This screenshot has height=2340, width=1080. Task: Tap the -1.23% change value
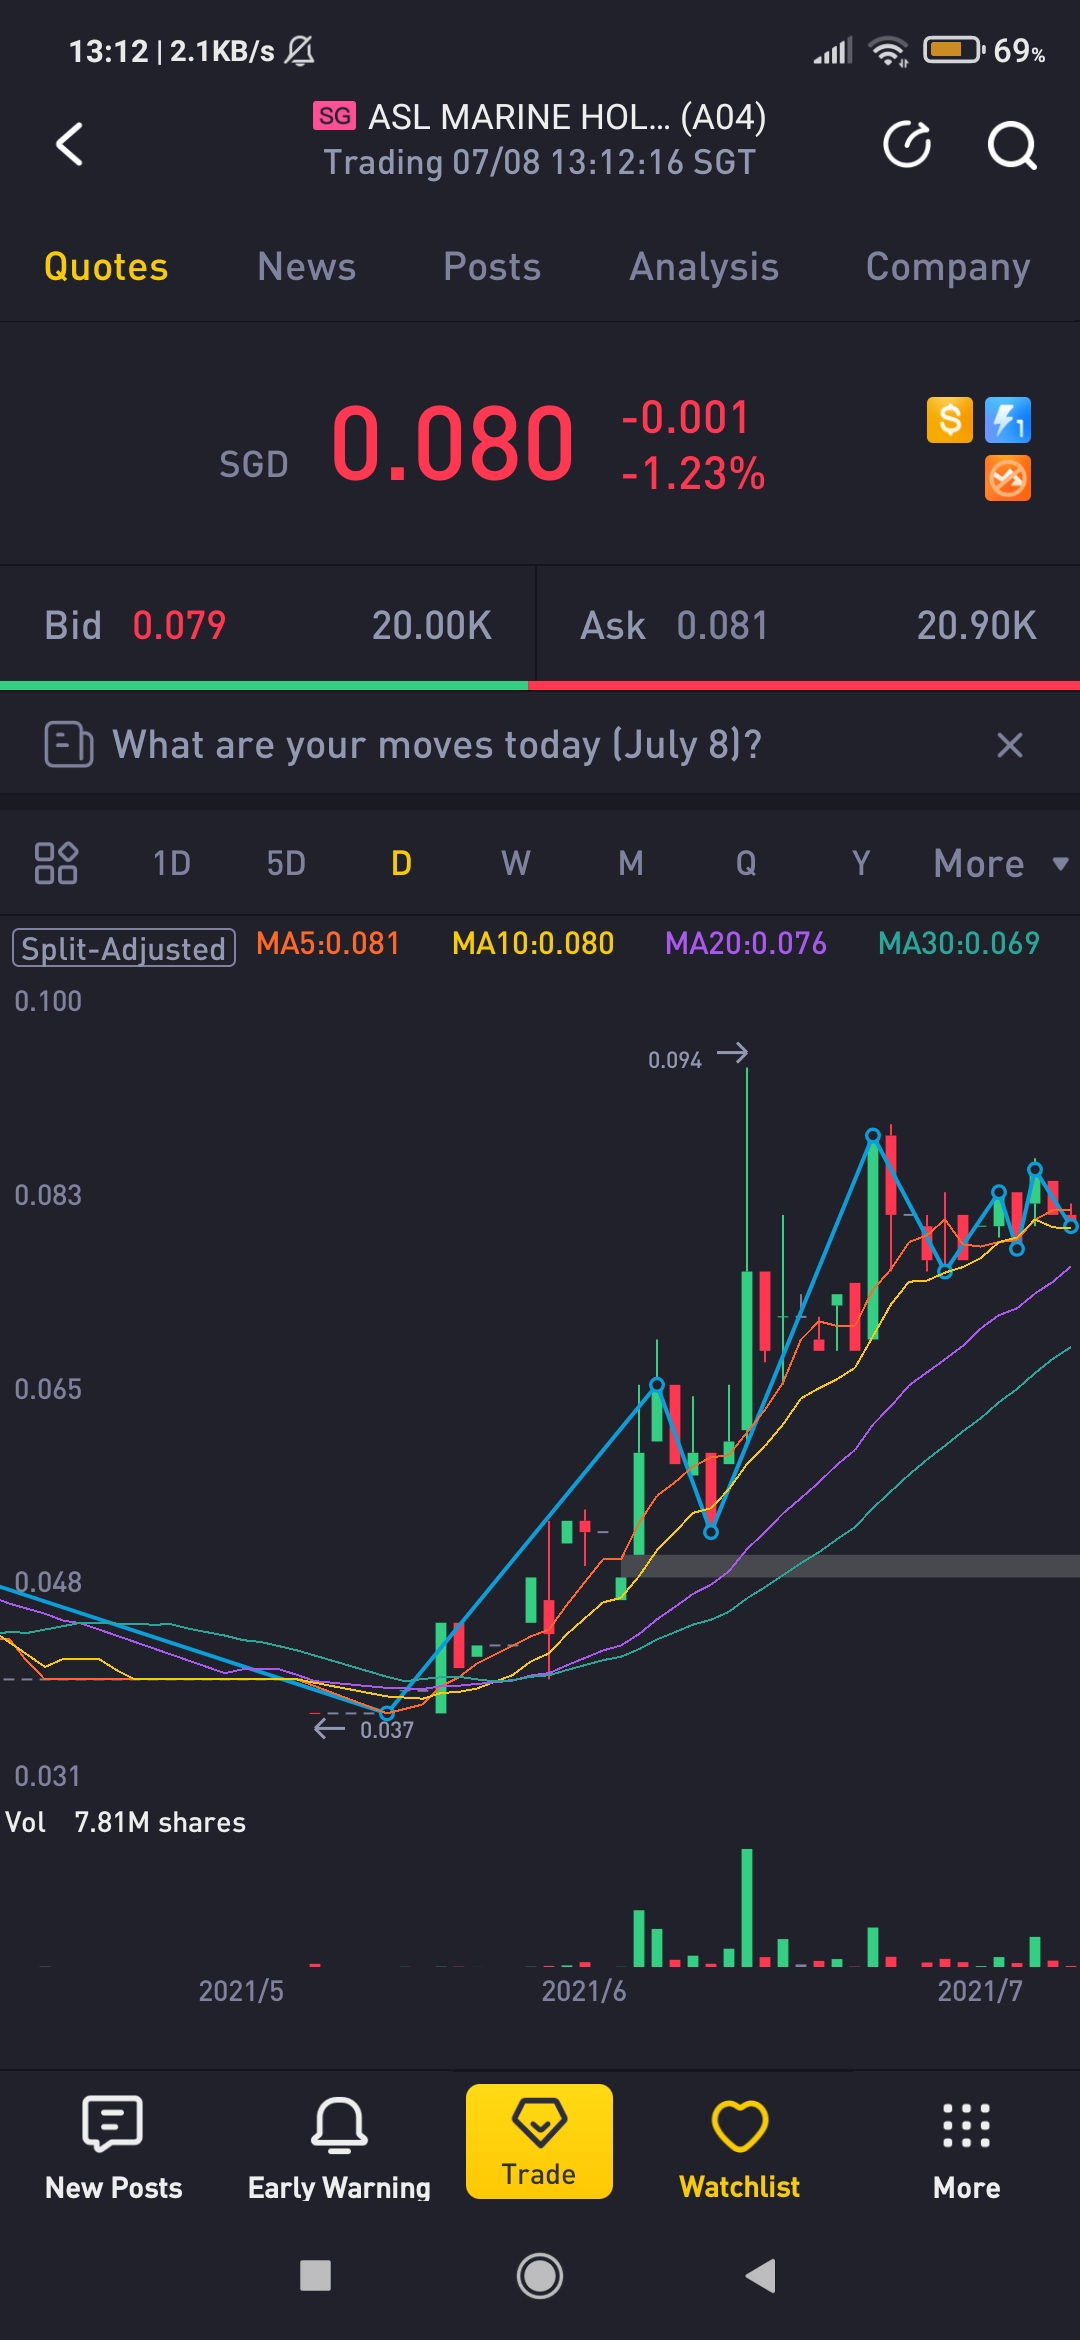tap(693, 474)
